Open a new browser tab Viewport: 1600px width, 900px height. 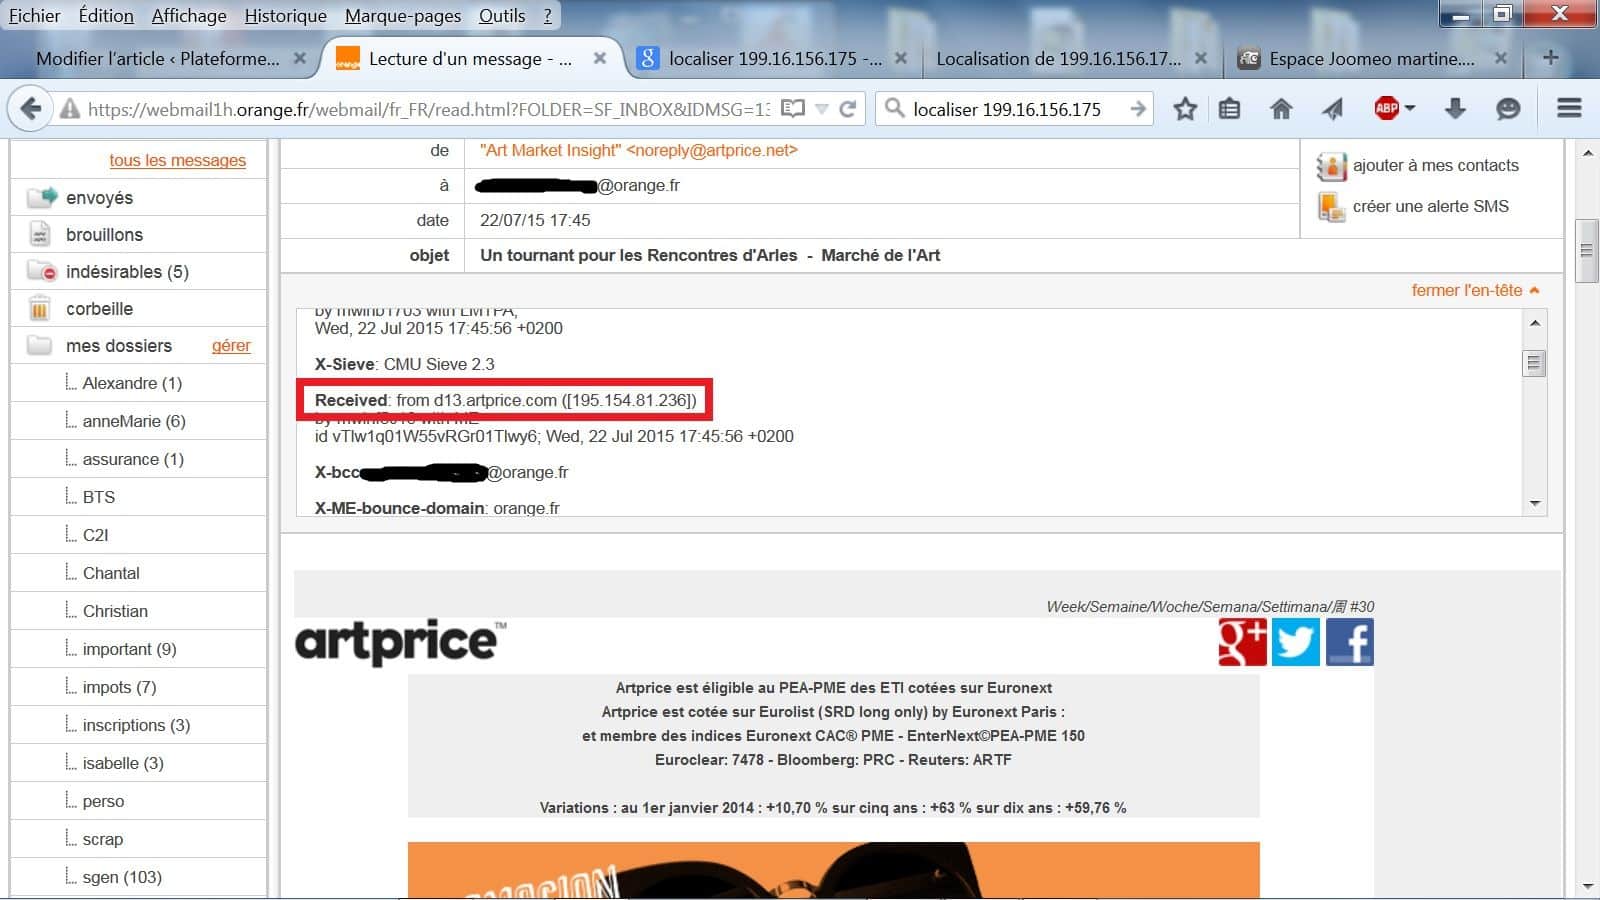point(1550,58)
